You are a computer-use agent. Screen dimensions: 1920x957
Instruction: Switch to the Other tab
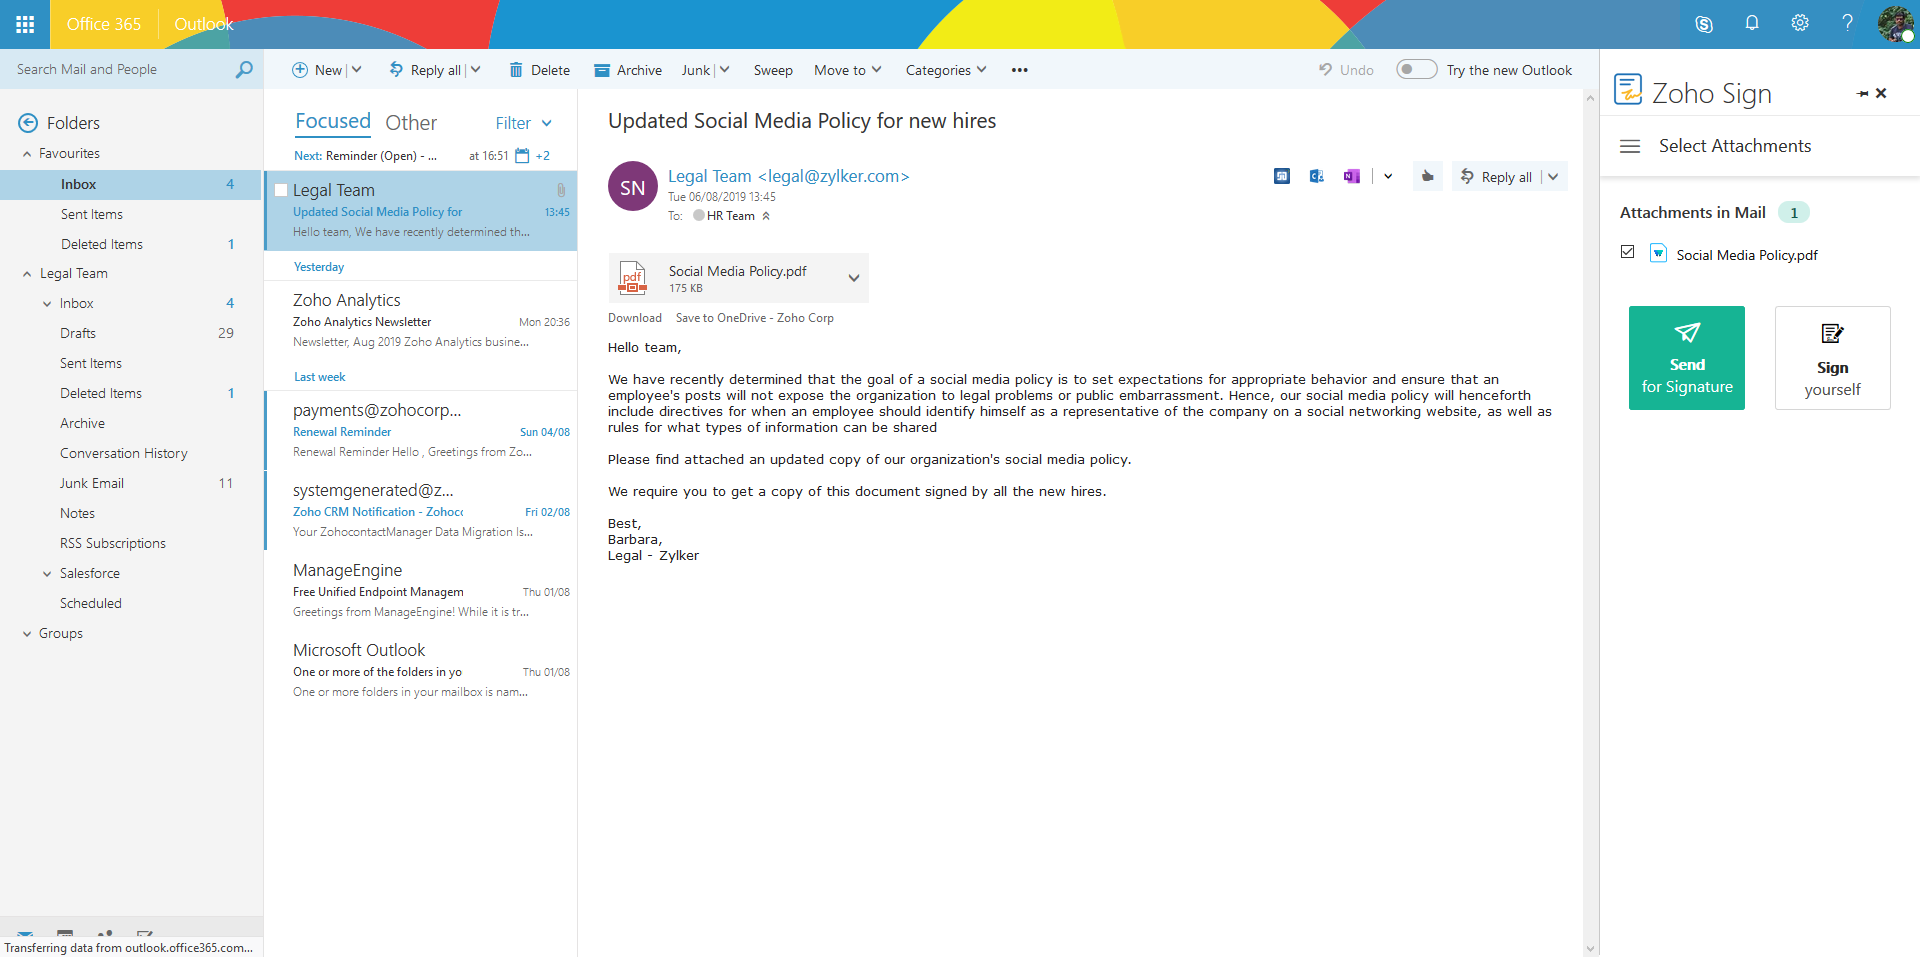pos(411,122)
